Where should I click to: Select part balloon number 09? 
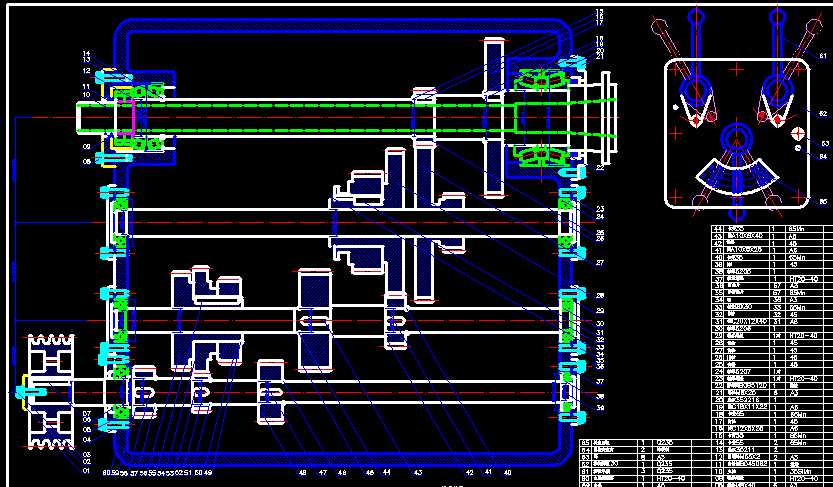point(87,147)
